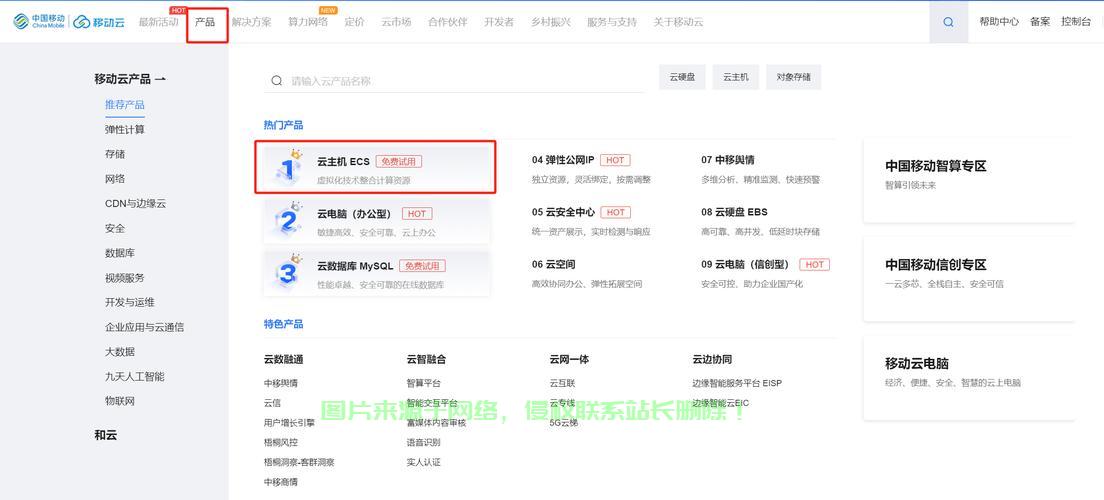Open 最新活动 in the top navigation
This screenshot has height=500, width=1104.
[158, 22]
